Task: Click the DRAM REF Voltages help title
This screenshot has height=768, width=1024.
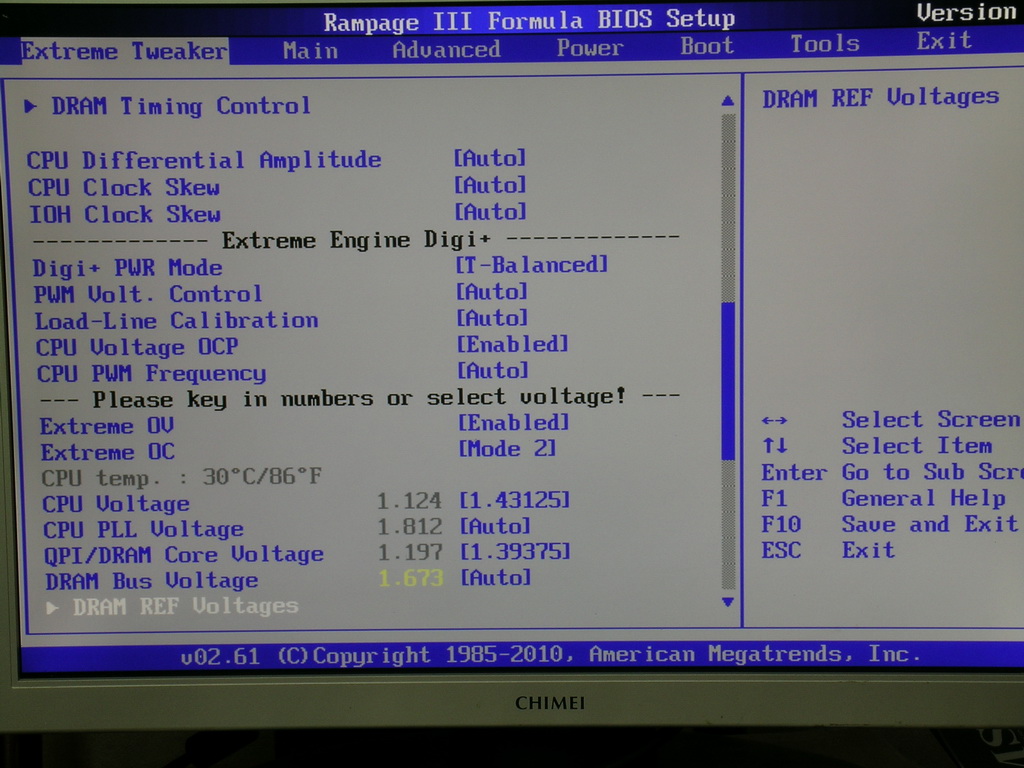Action: [x=881, y=98]
